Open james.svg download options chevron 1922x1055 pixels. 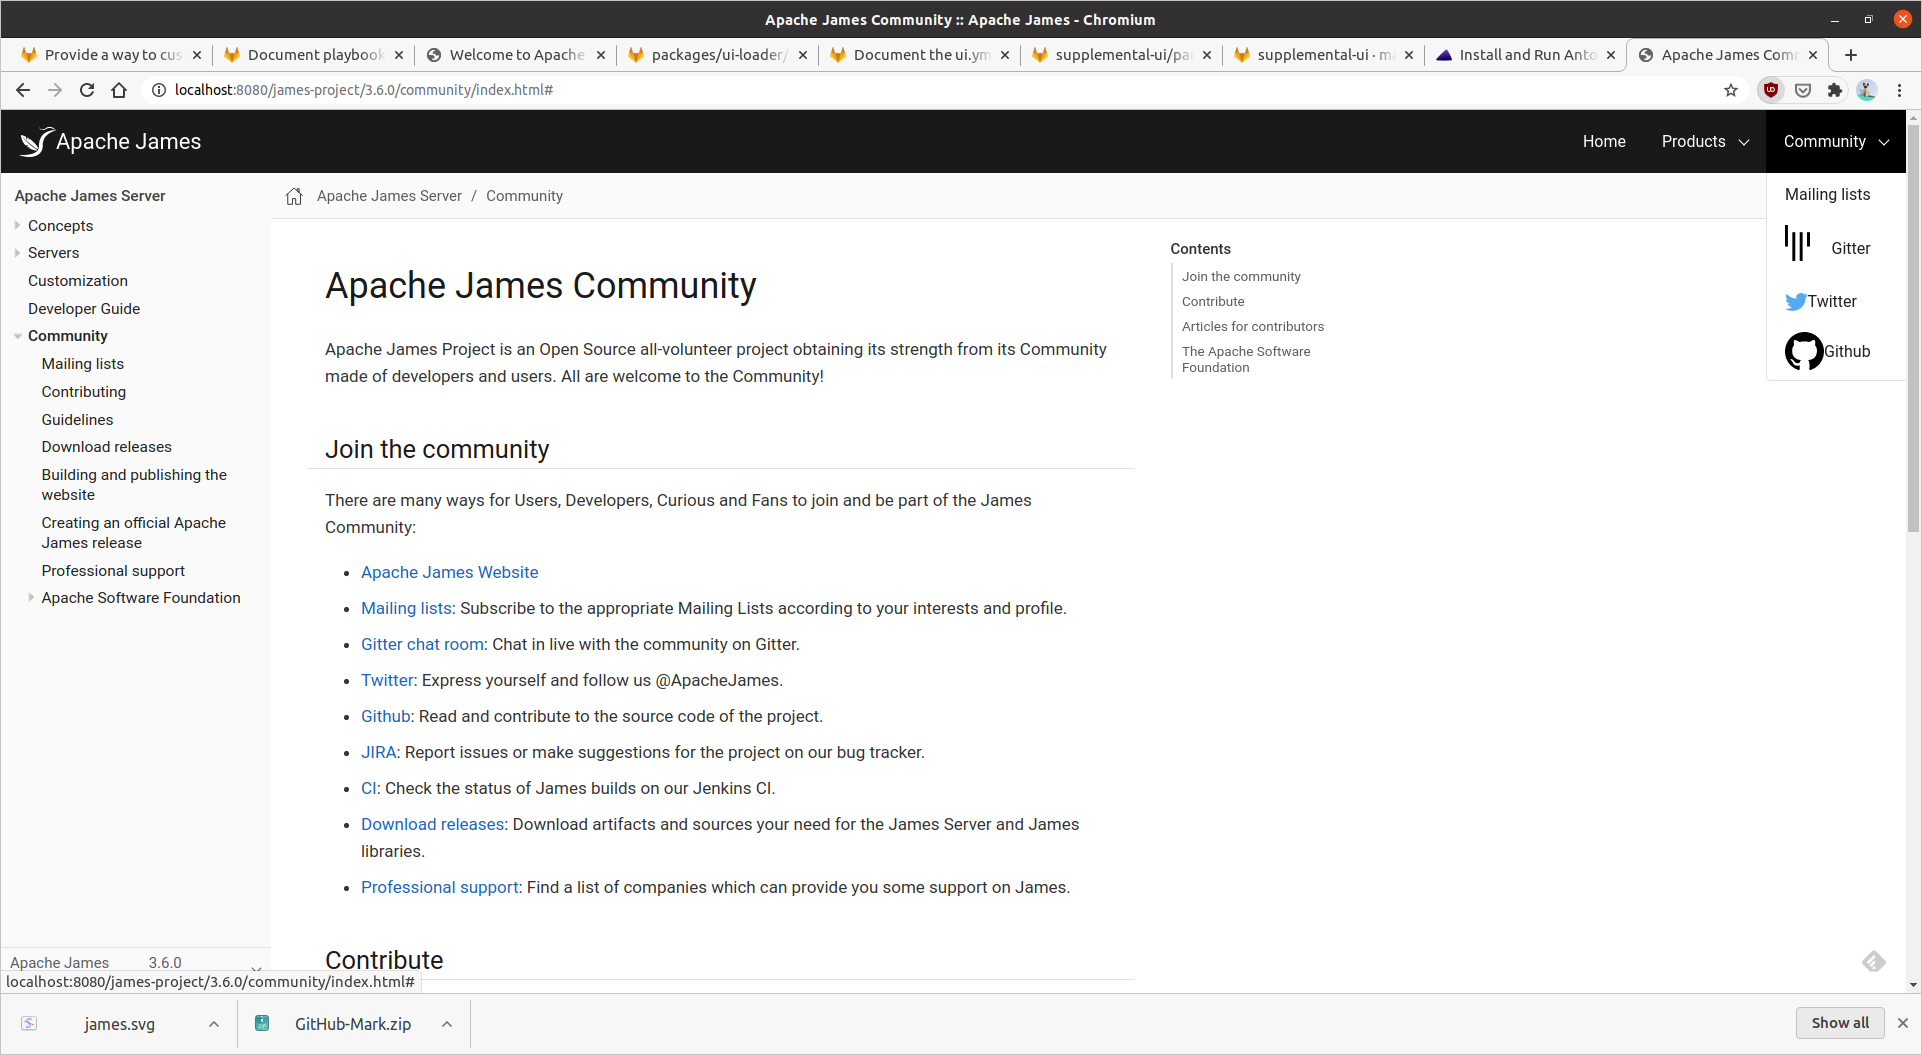click(x=214, y=1024)
